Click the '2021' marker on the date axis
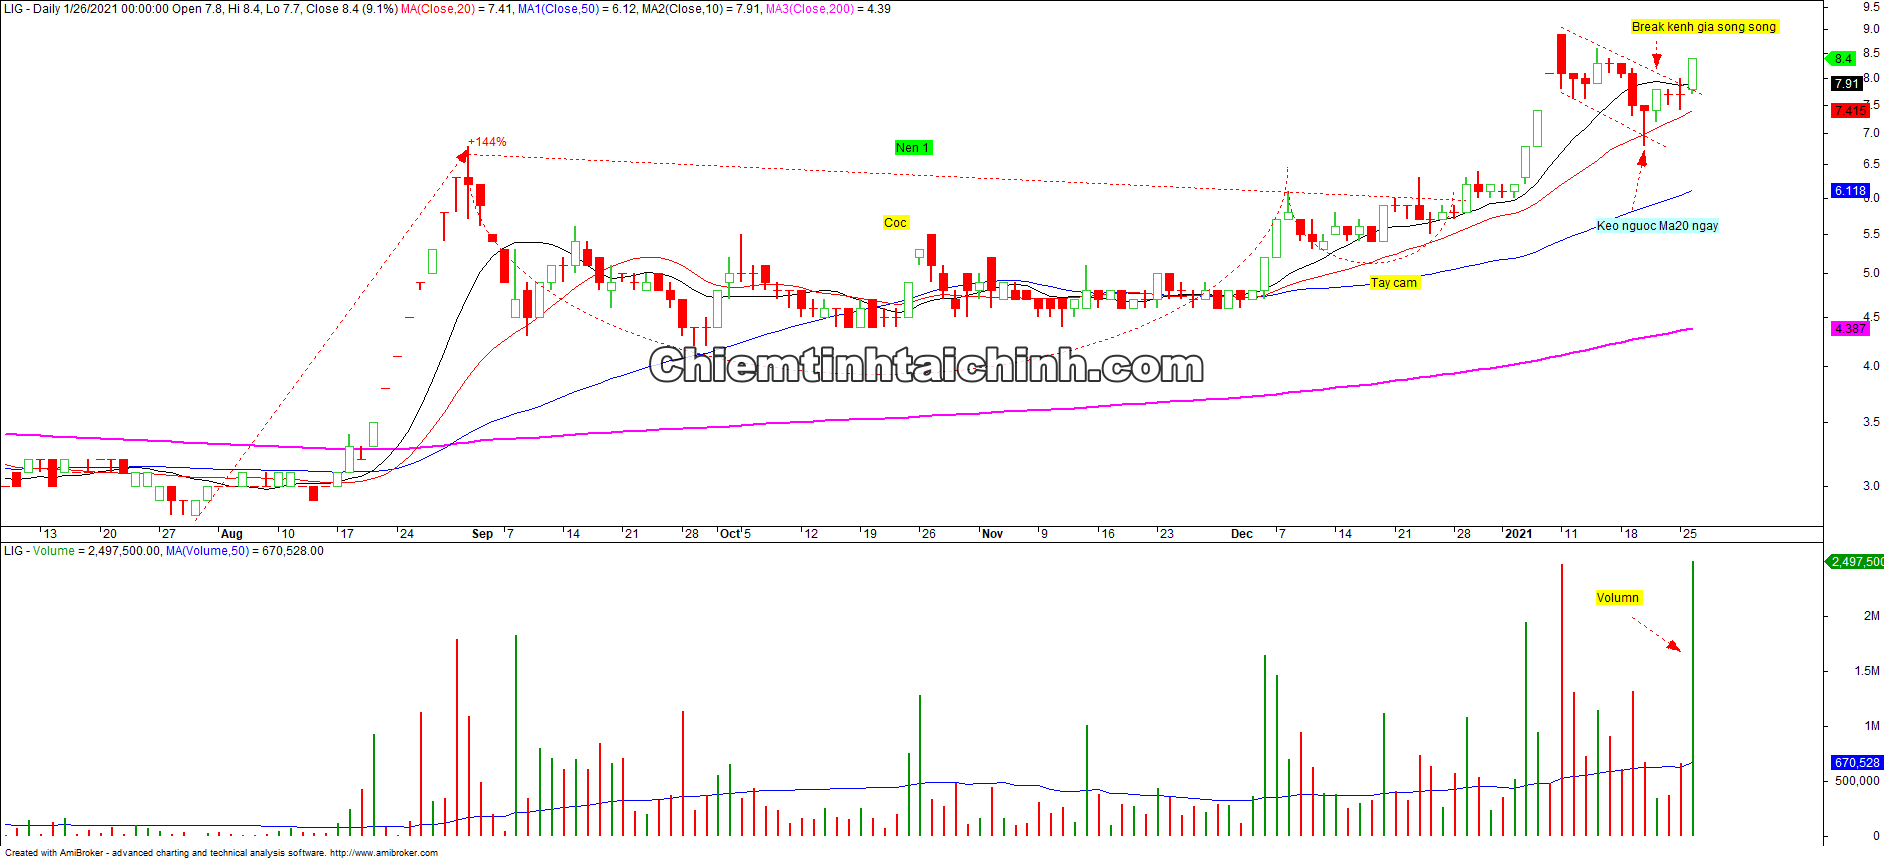Image resolution: width=1884 pixels, height=859 pixels. point(1518,534)
